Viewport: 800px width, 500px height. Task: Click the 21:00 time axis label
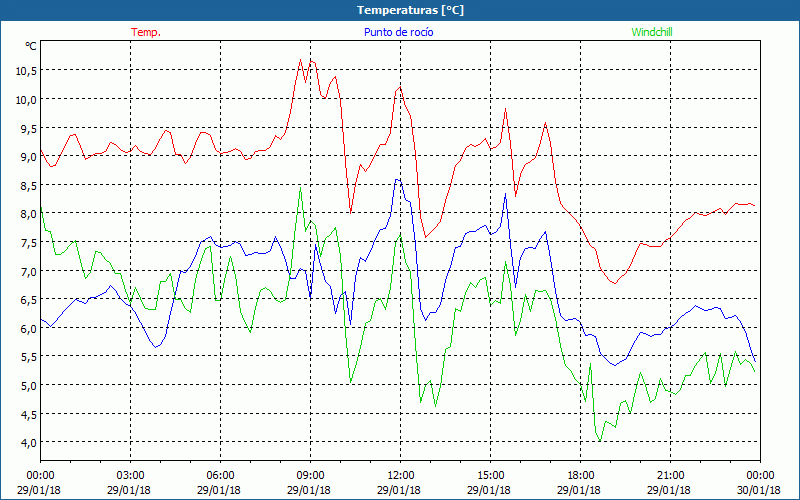click(x=670, y=476)
